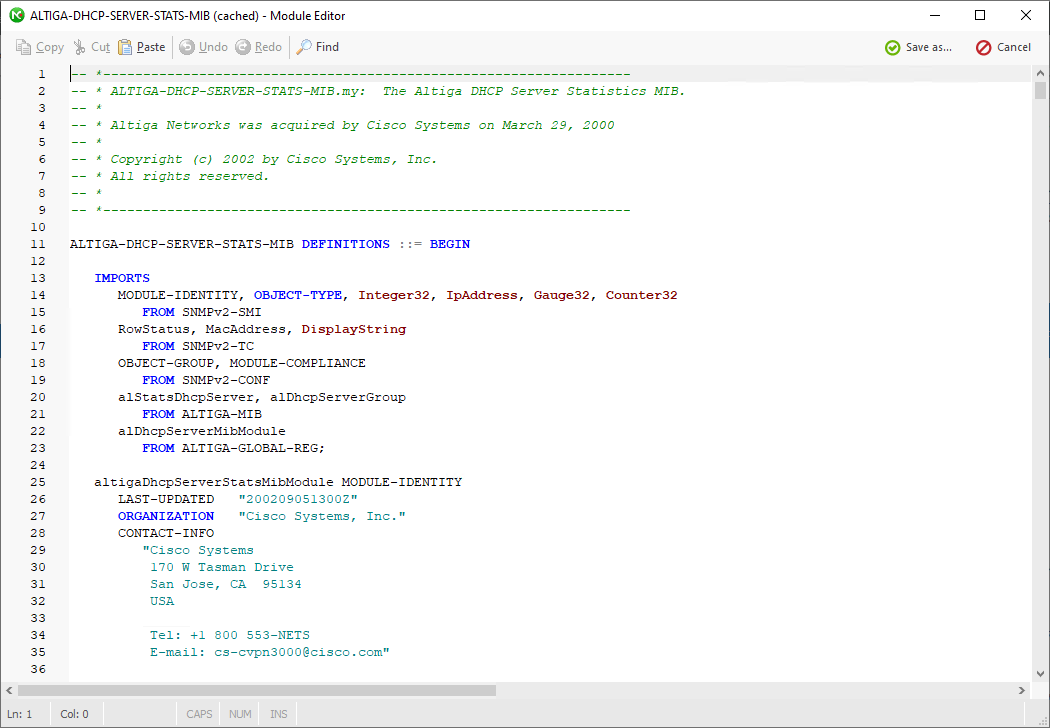Click the Cancel button label
This screenshot has width=1050, height=728.
tap(1014, 47)
